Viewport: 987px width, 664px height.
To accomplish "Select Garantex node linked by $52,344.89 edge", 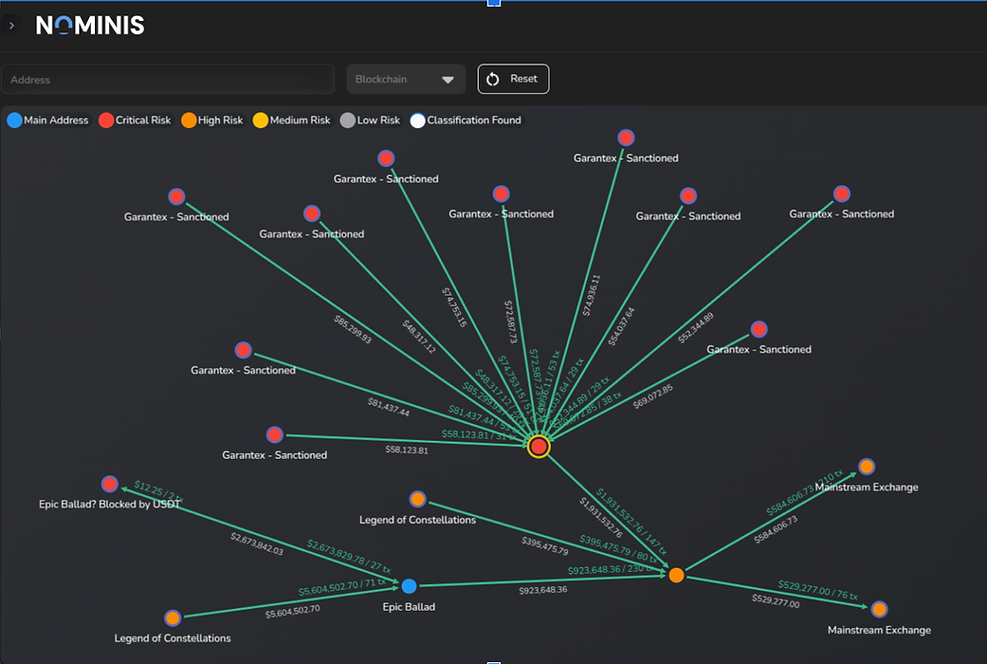I will 842,194.
